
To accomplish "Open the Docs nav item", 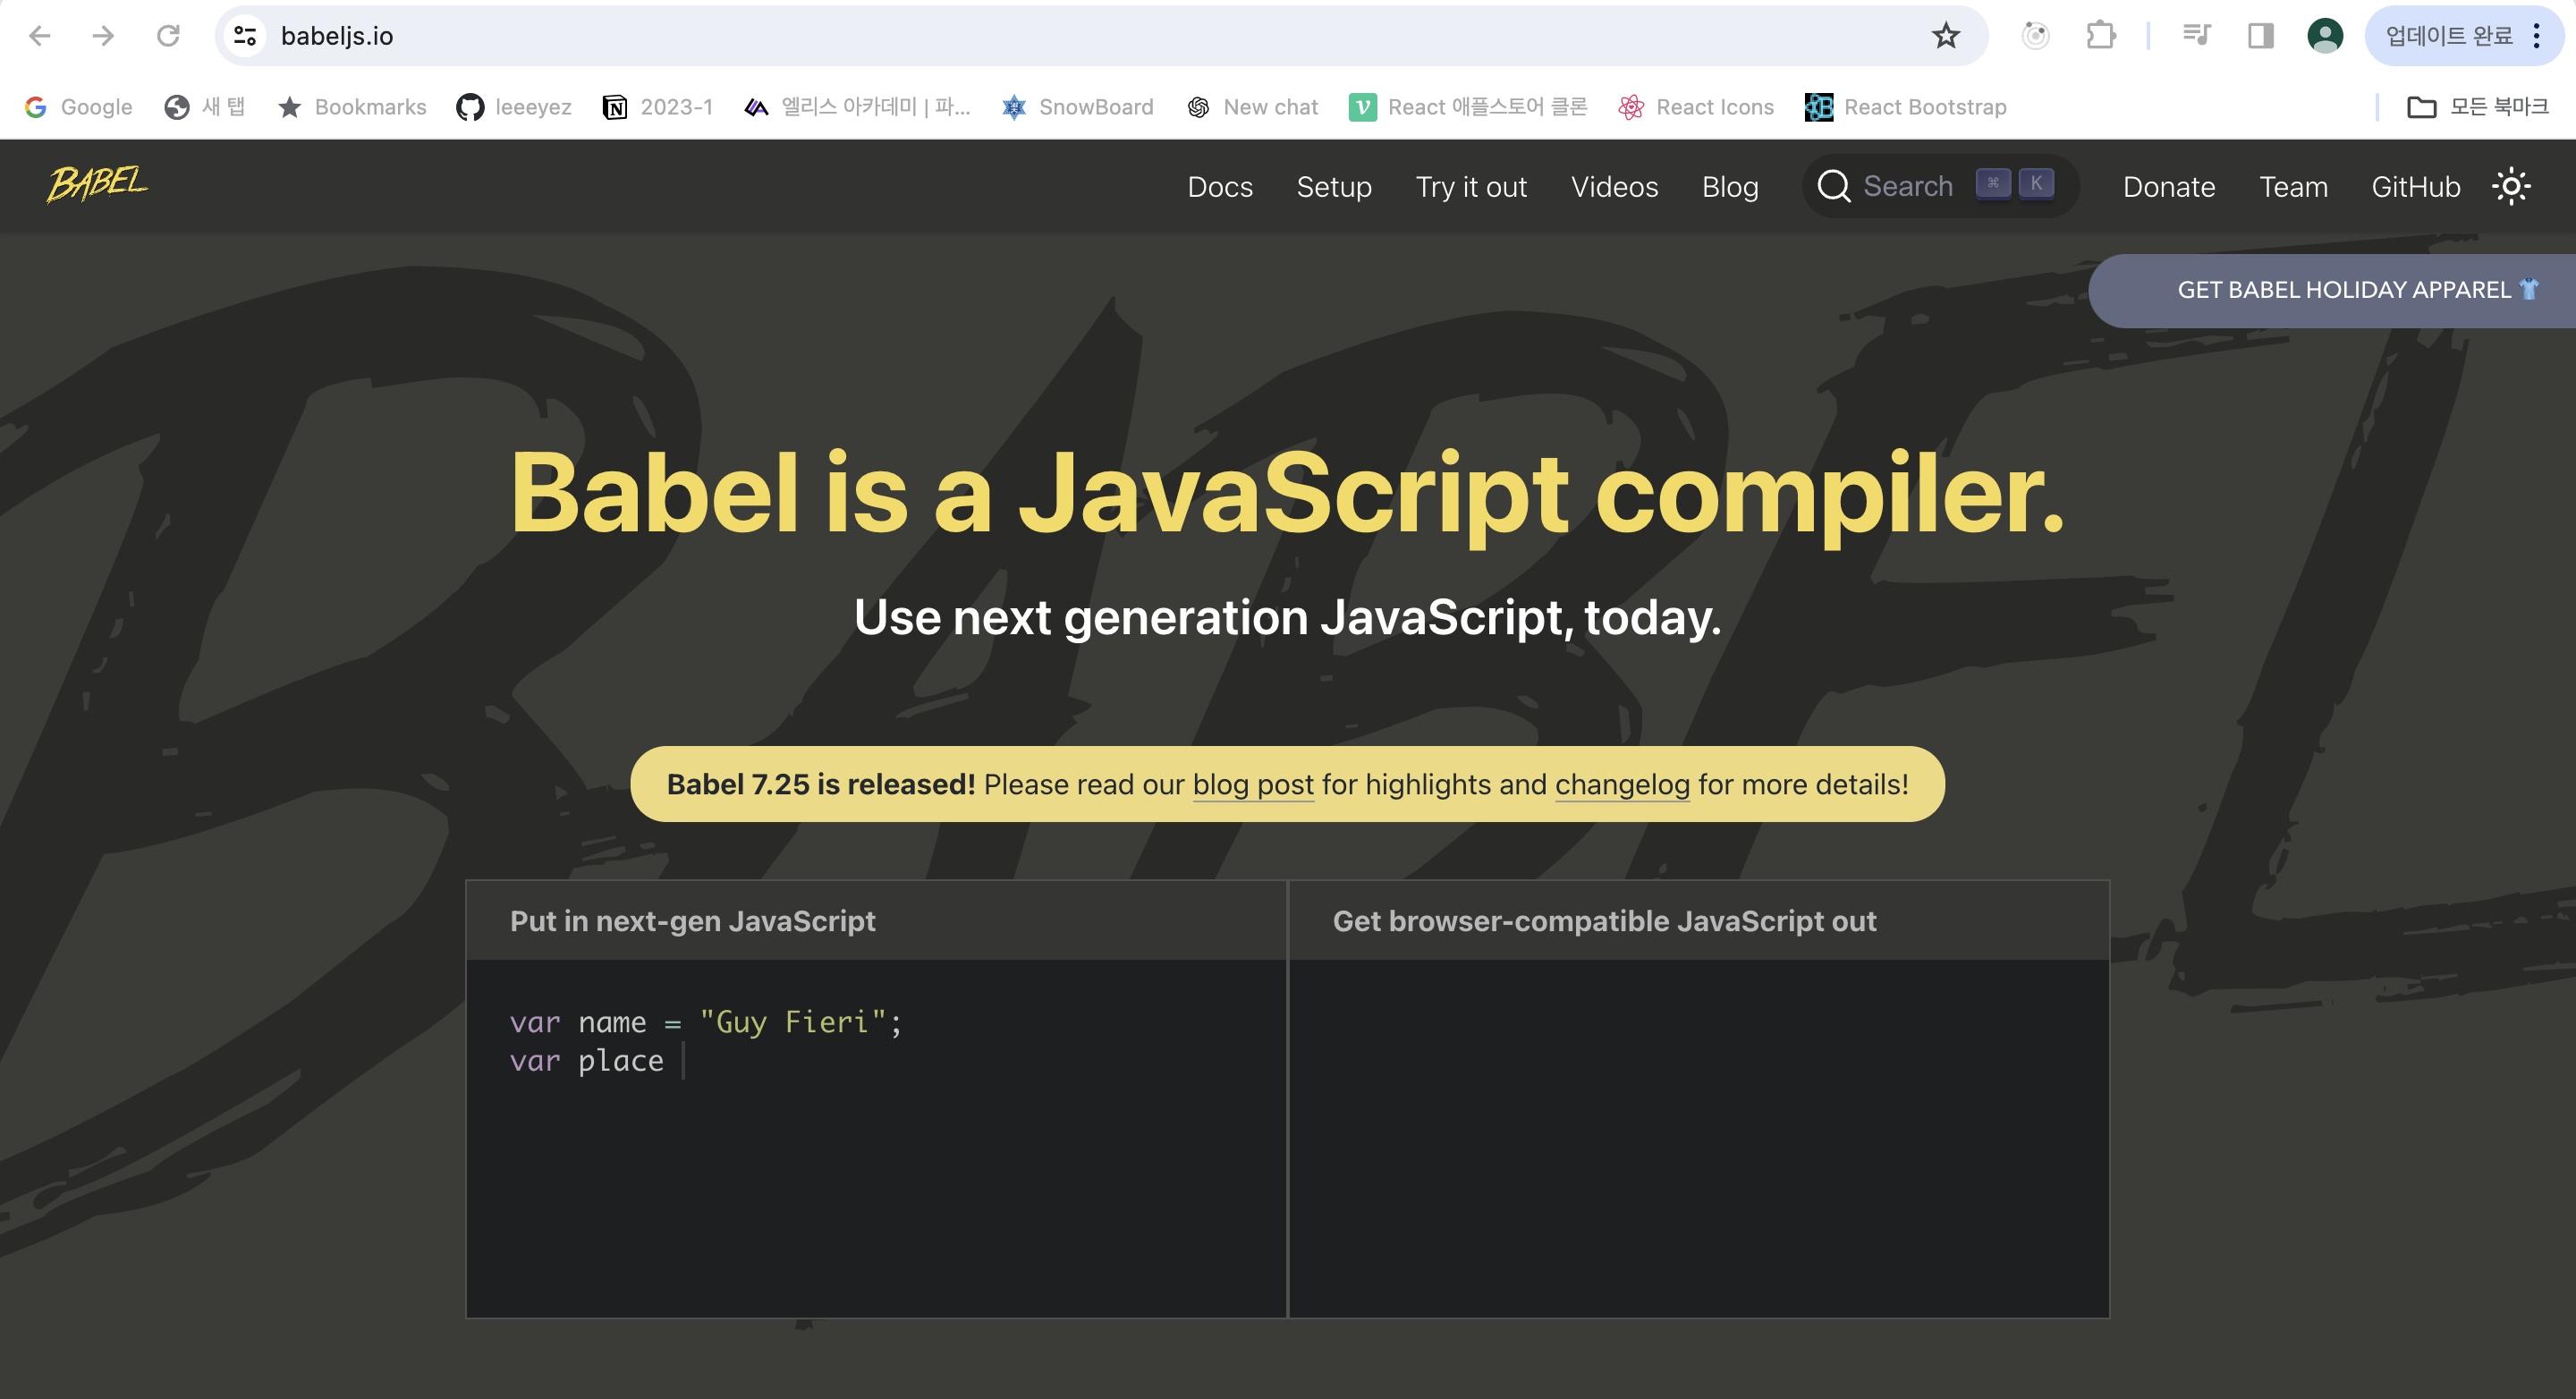I will [1220, 187].
